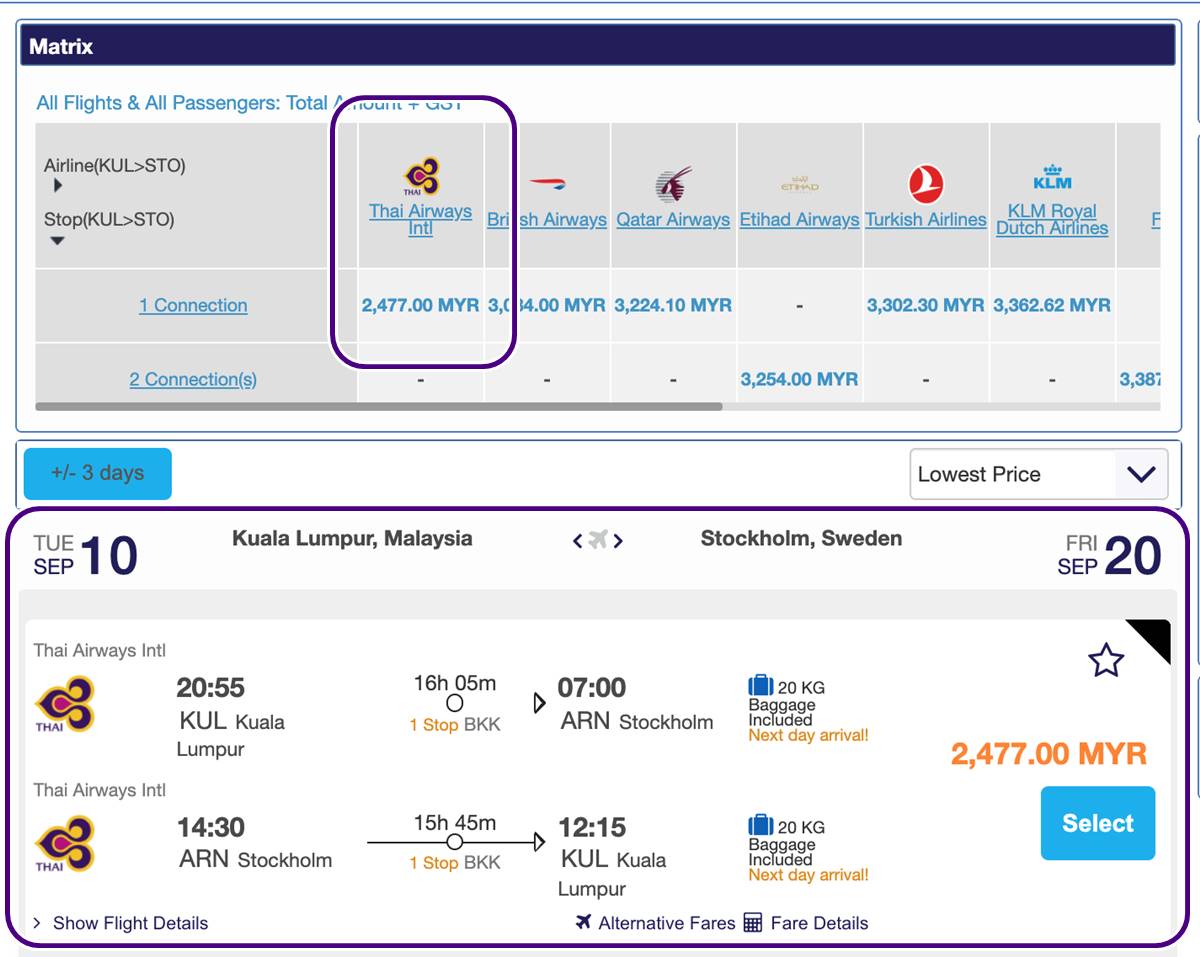
Task: Click the matrix horizontal scrollbar
Action: tap(378, 407)
